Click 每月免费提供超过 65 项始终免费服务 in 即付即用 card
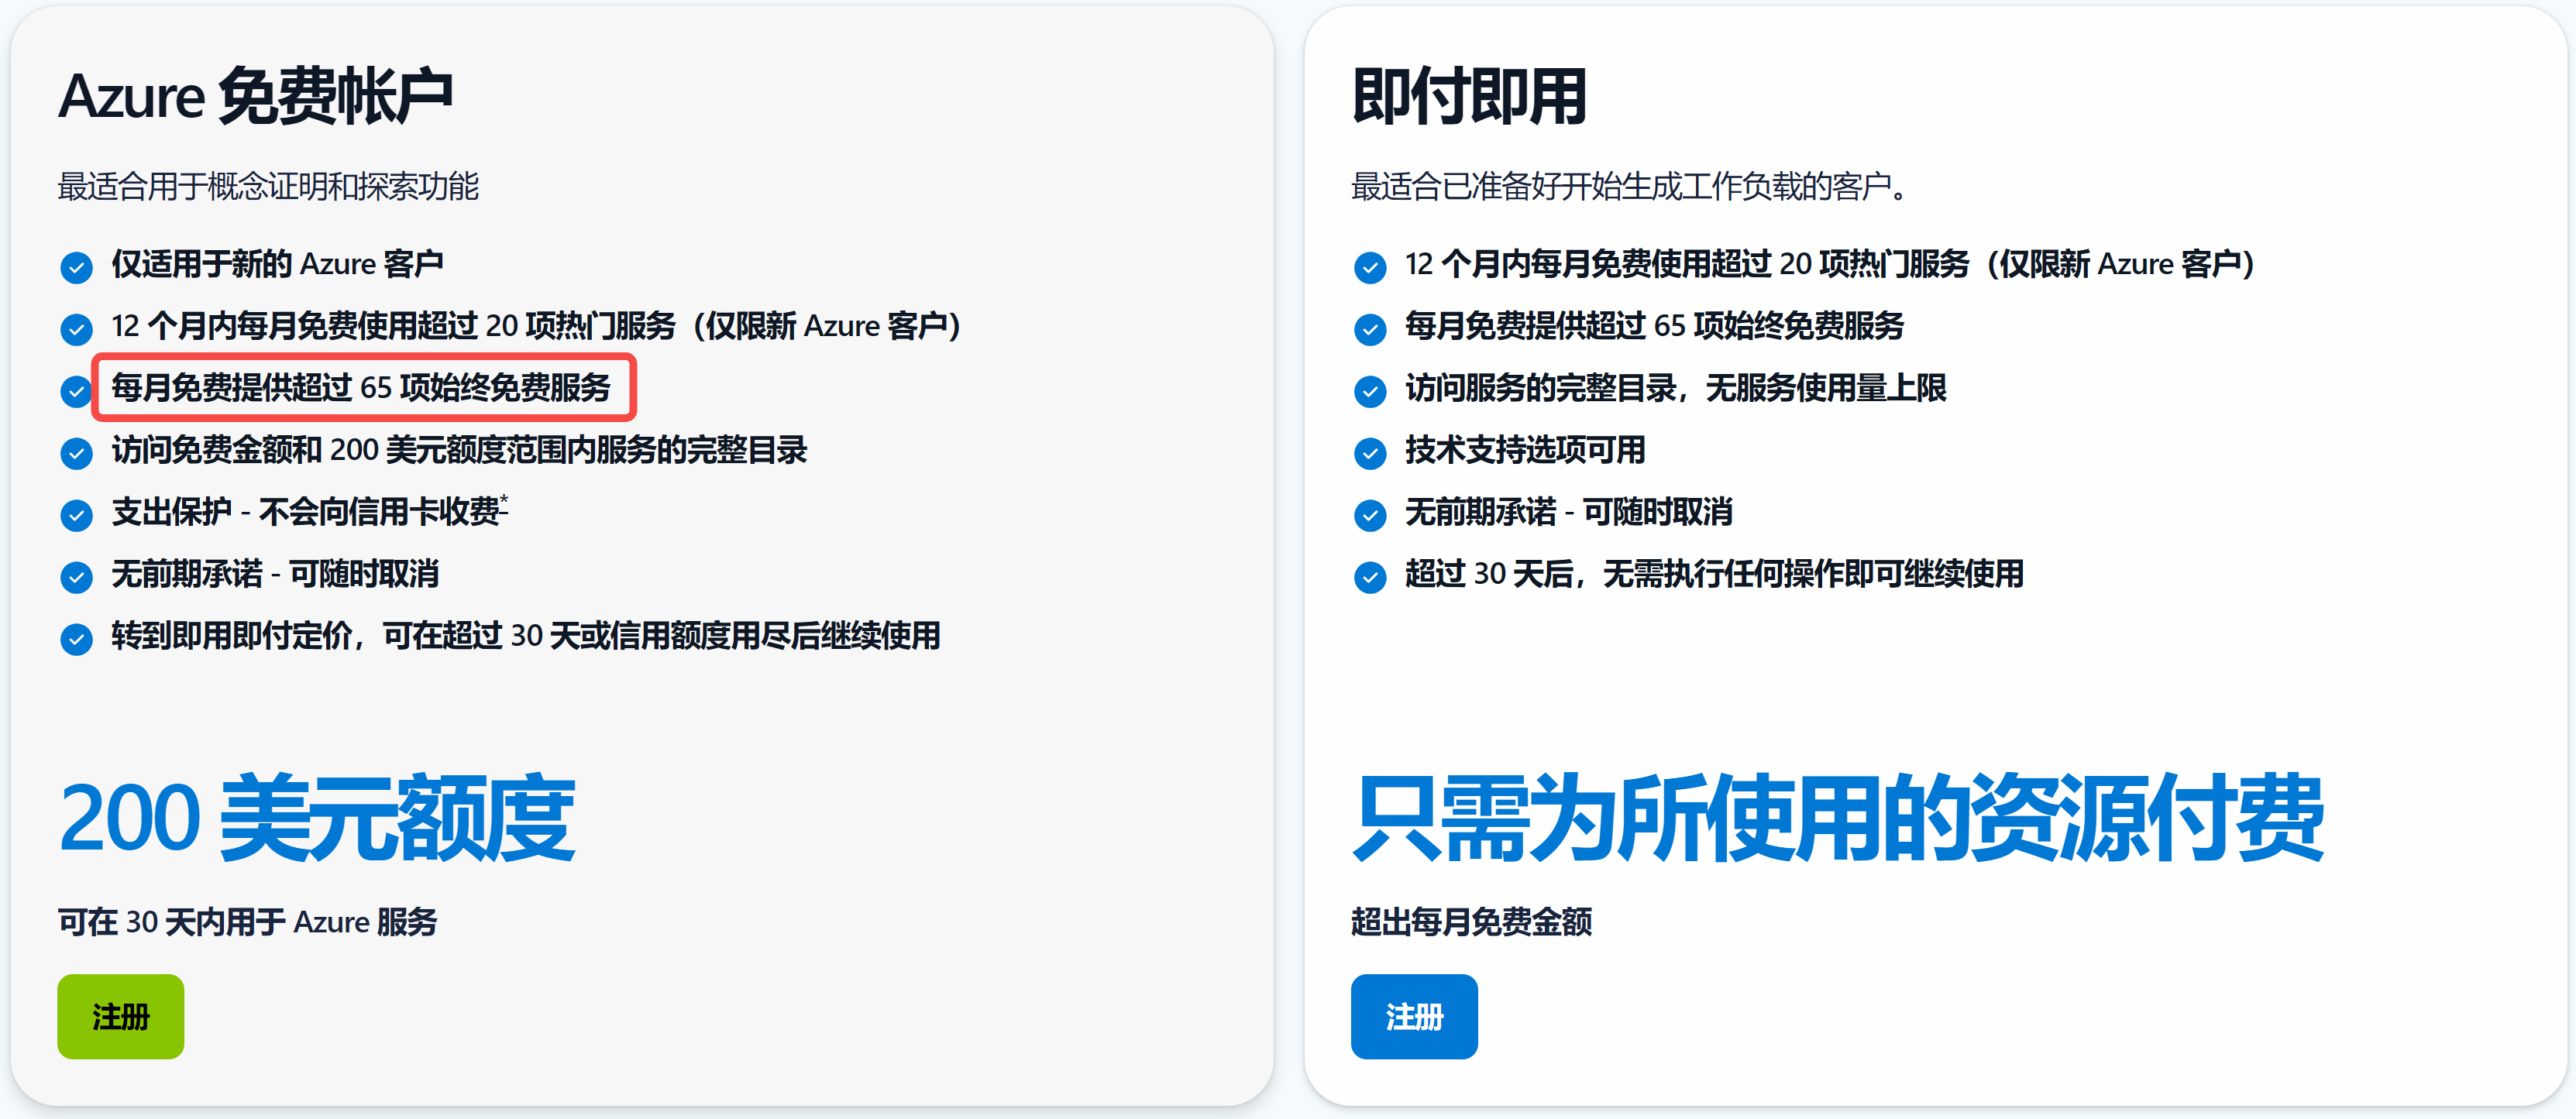Viewport: 2576px width, 1119px height. point(1654,326)
